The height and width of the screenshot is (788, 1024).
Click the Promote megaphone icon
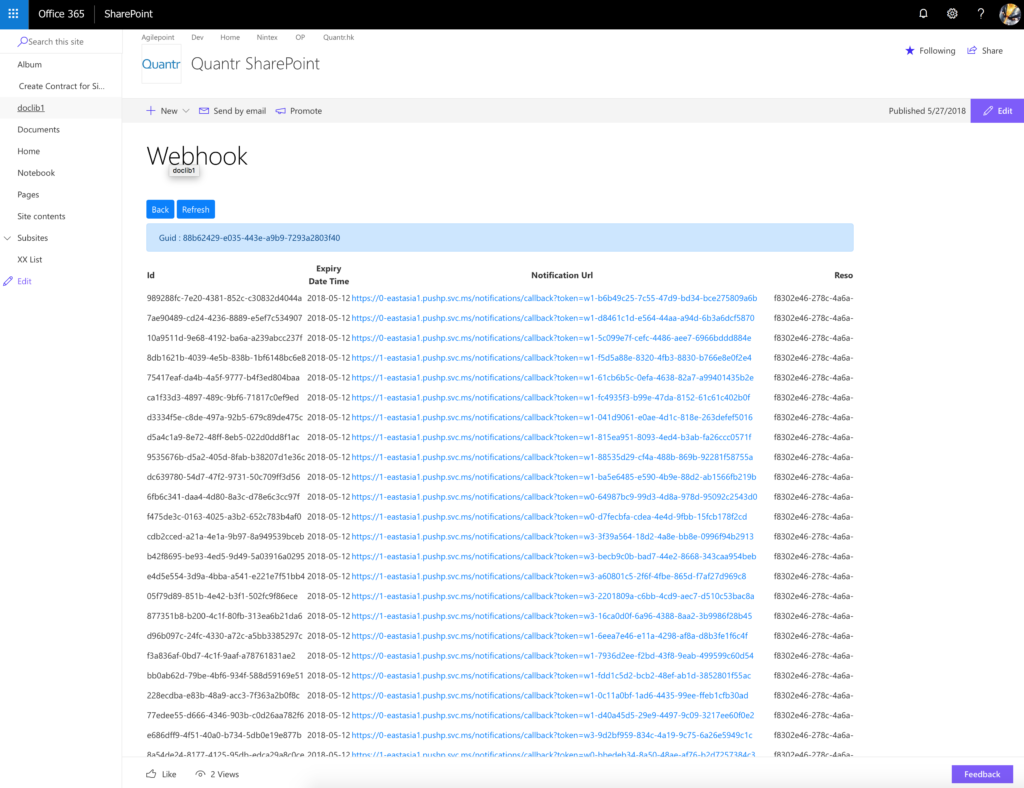point(280,111)
